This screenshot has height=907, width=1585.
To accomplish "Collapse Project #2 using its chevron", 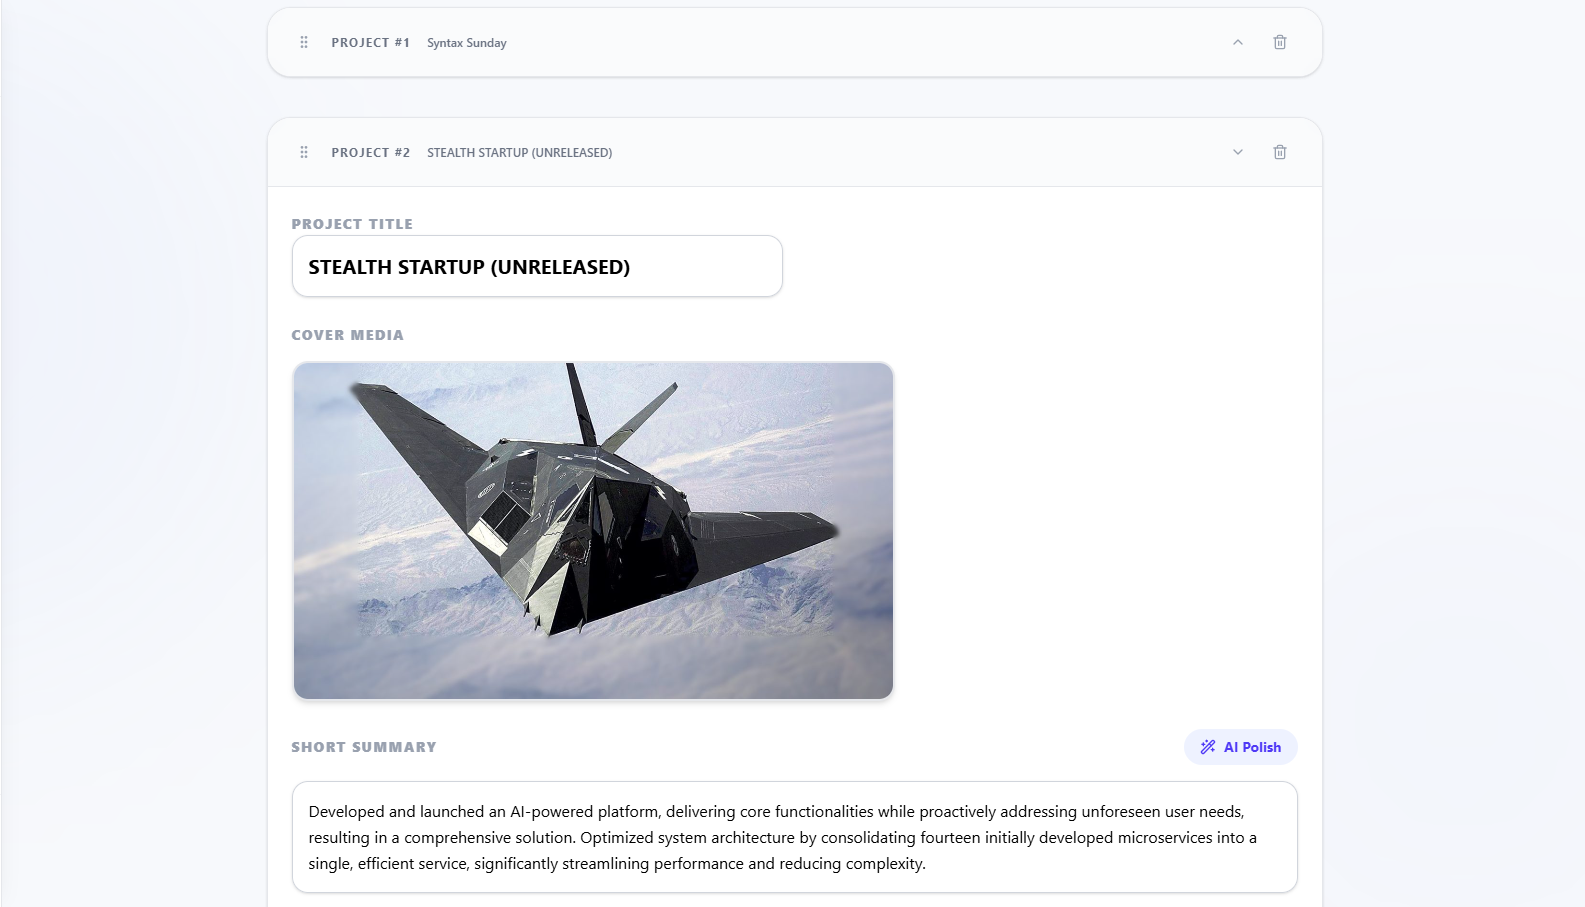I will coord(1237,152).
